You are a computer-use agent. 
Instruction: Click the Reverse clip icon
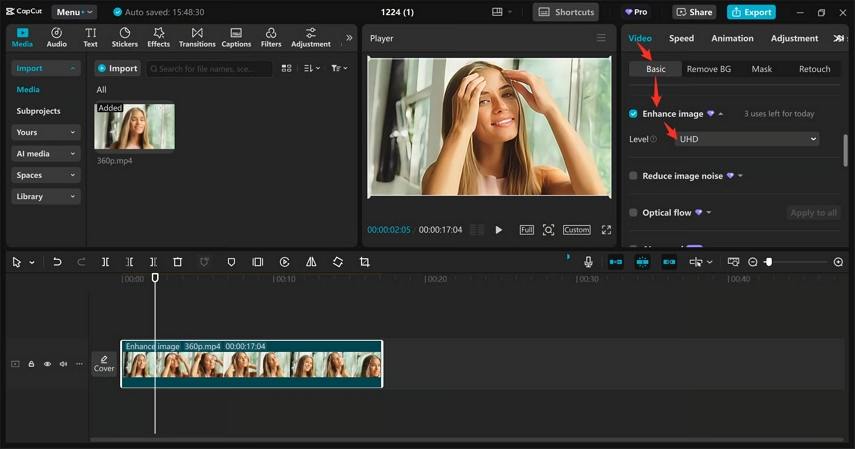pyautogui.click(x=284, y=262)
